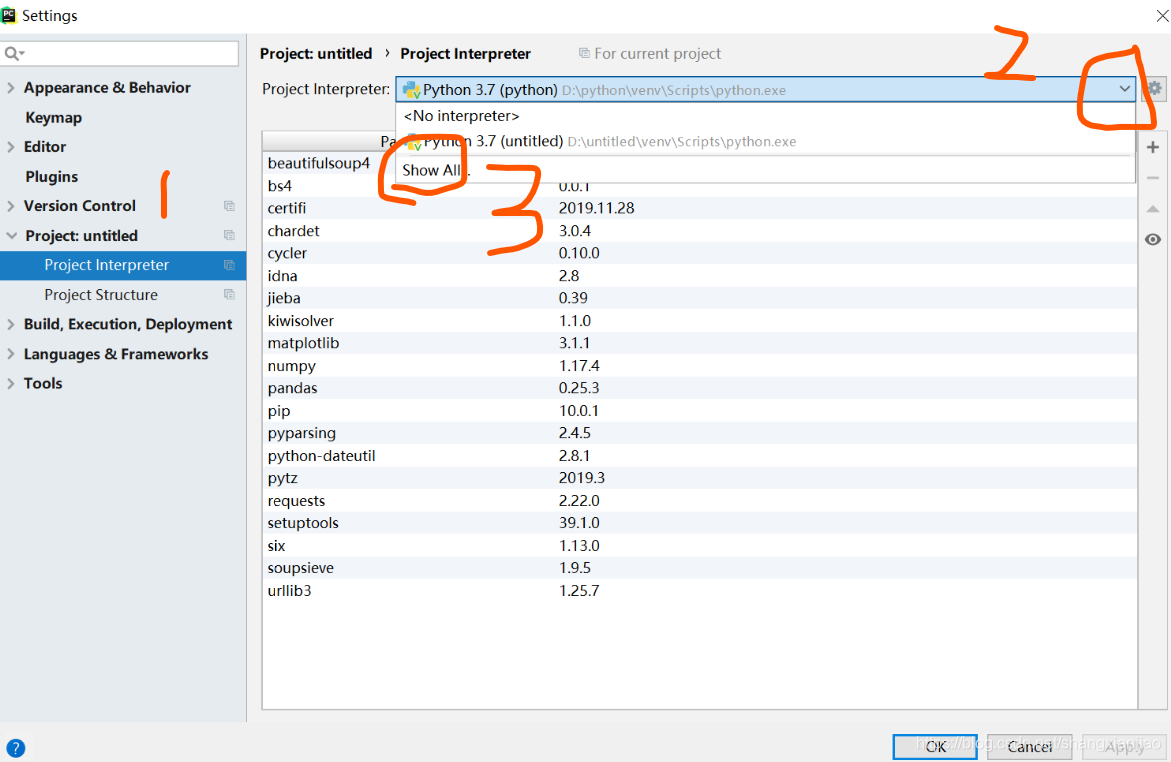Collapse the Project: untitled section

coord(11,235)
